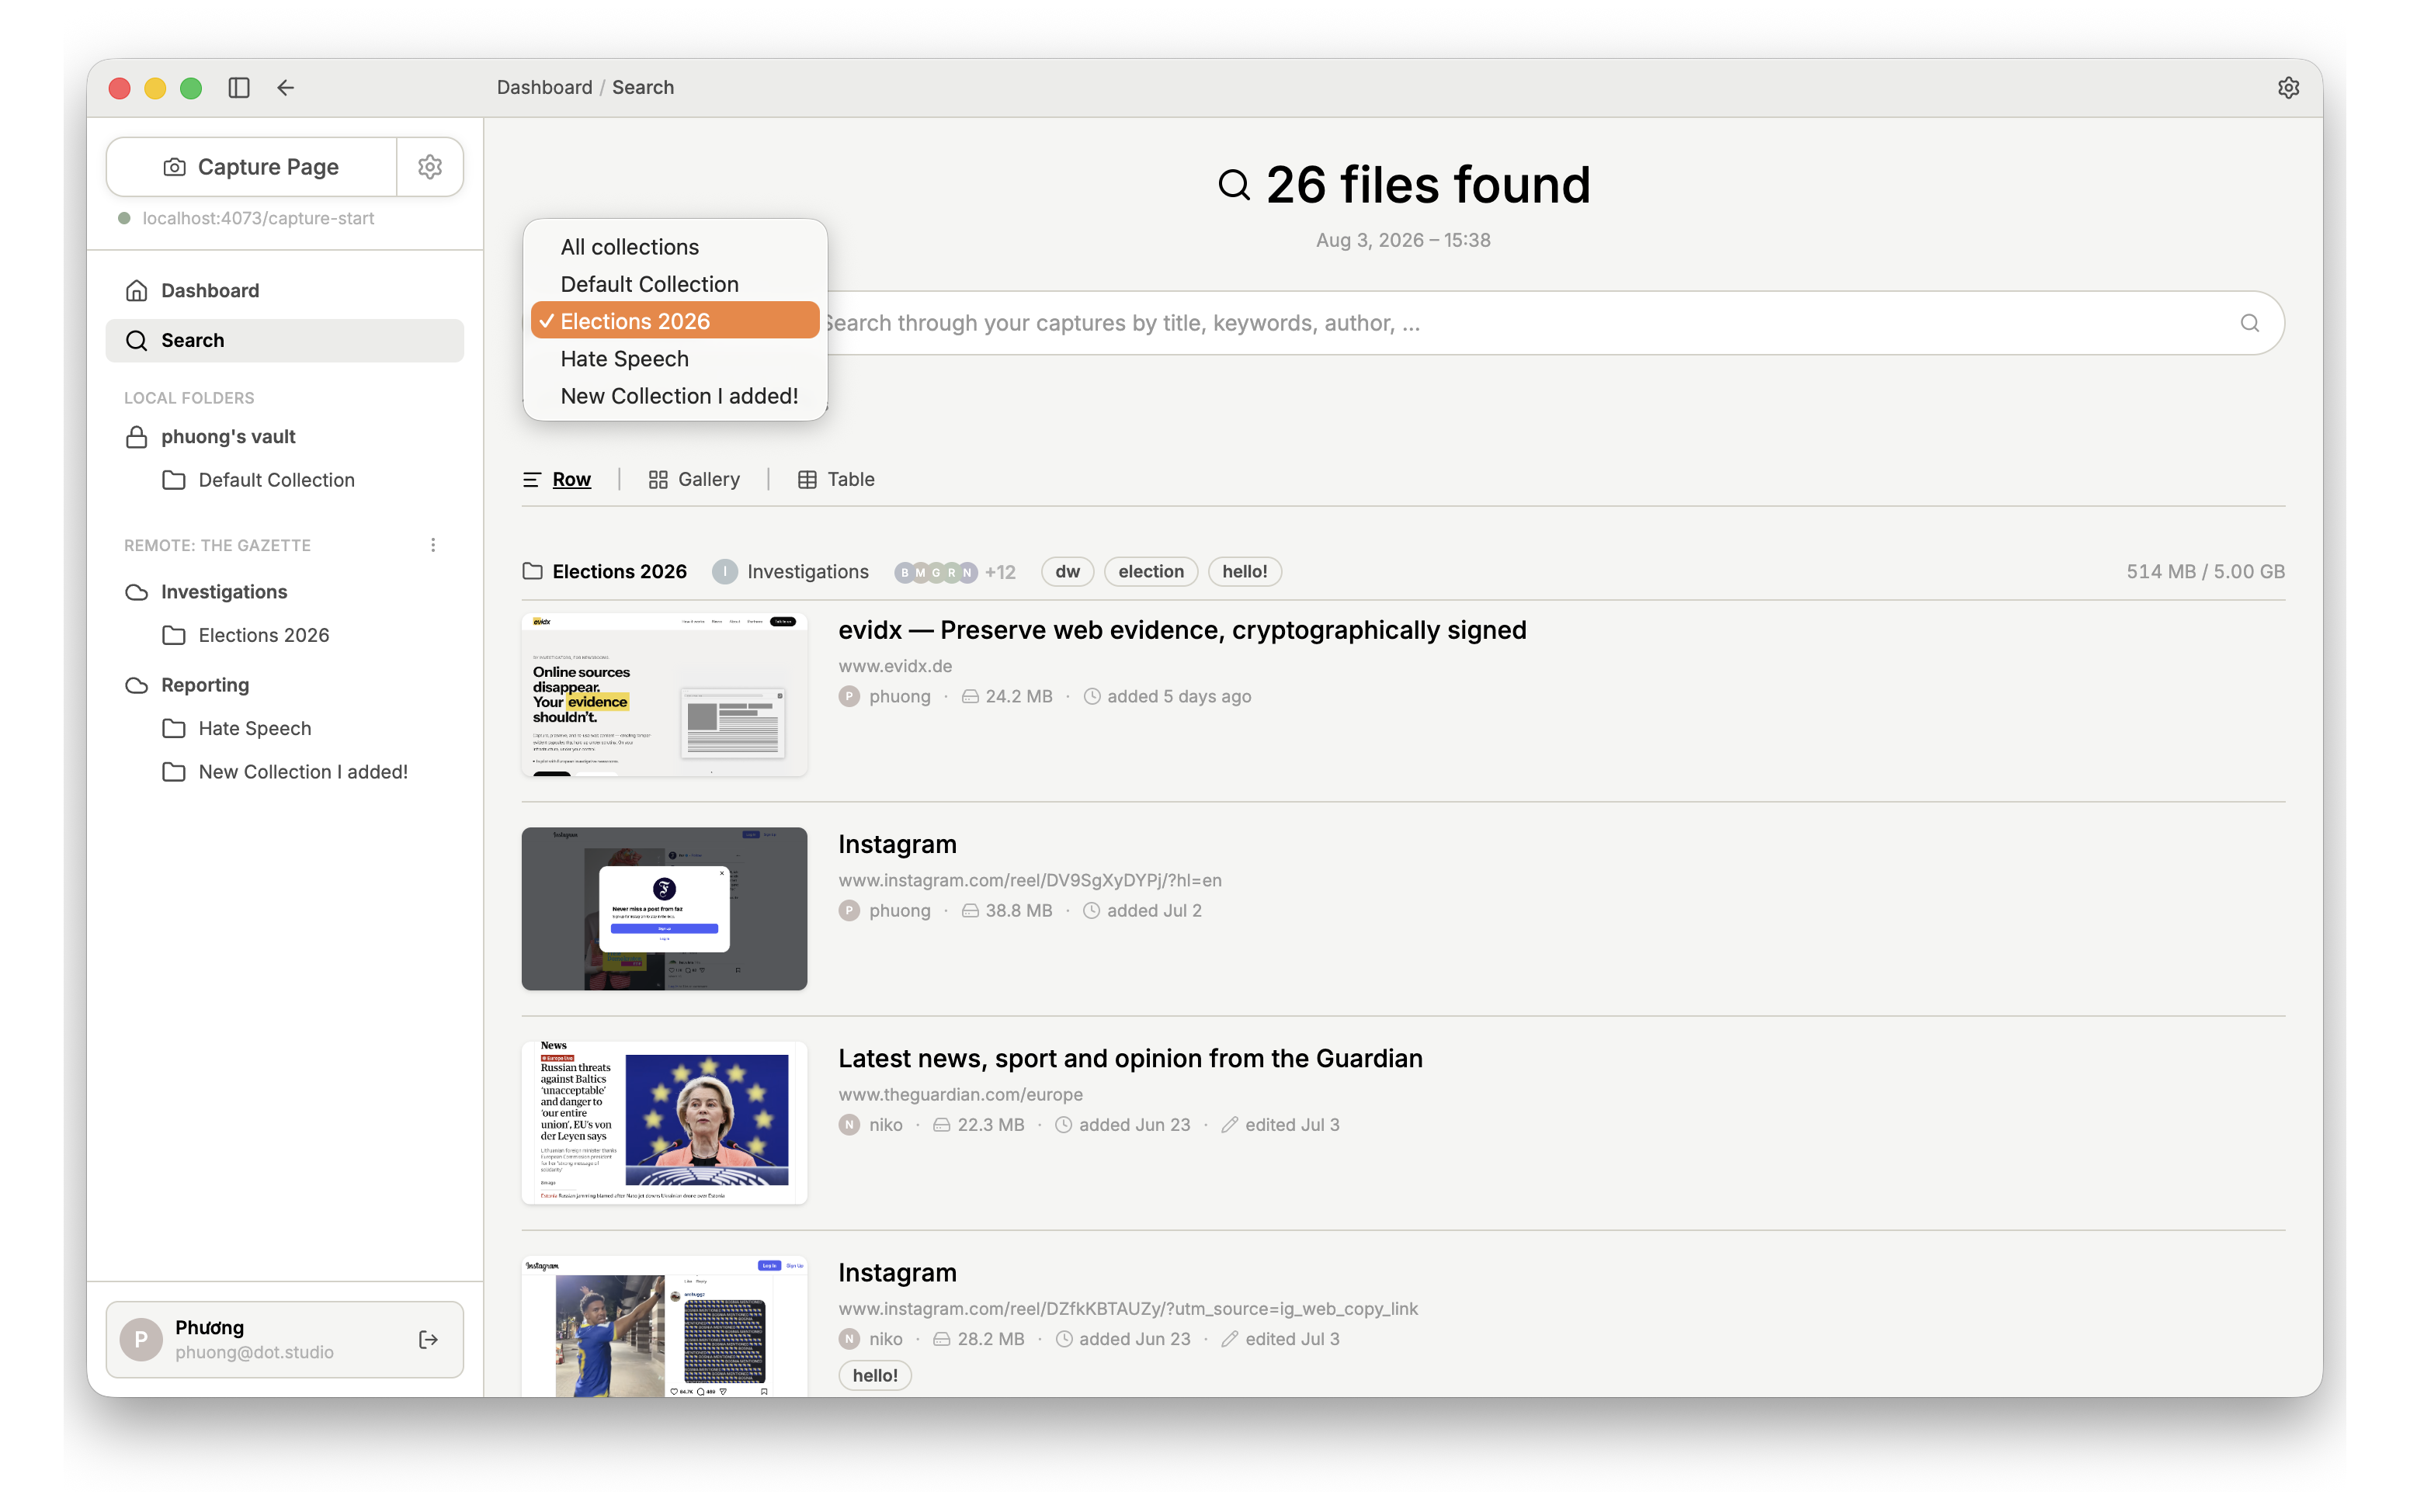Image resolution: width=2410 pixels, height=1512 pixels.
Task: Click the Dashboard breadcrumb link
Action: pyautogui.click(x=544, y=88)
